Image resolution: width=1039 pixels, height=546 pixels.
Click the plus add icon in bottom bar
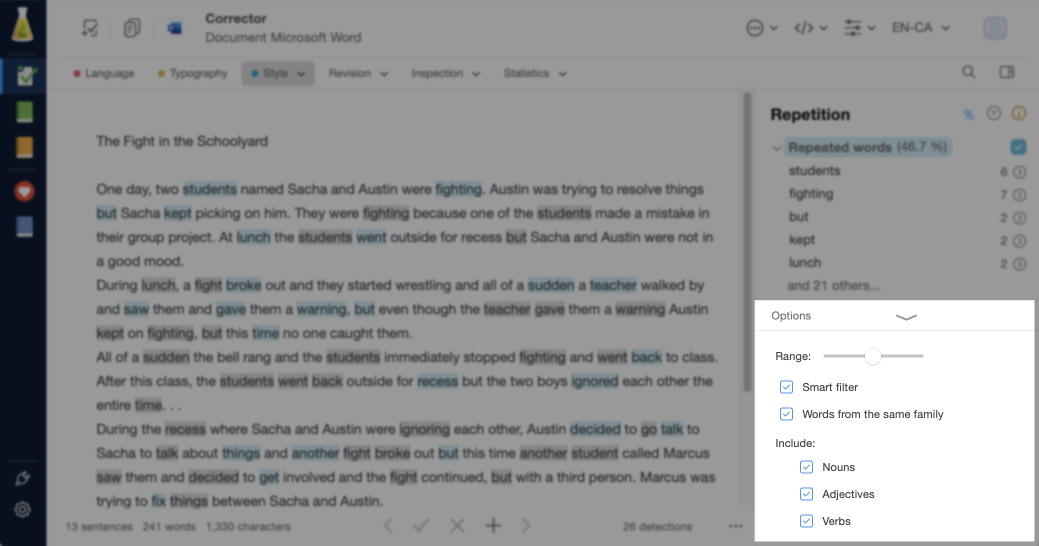tap(493, 526)
